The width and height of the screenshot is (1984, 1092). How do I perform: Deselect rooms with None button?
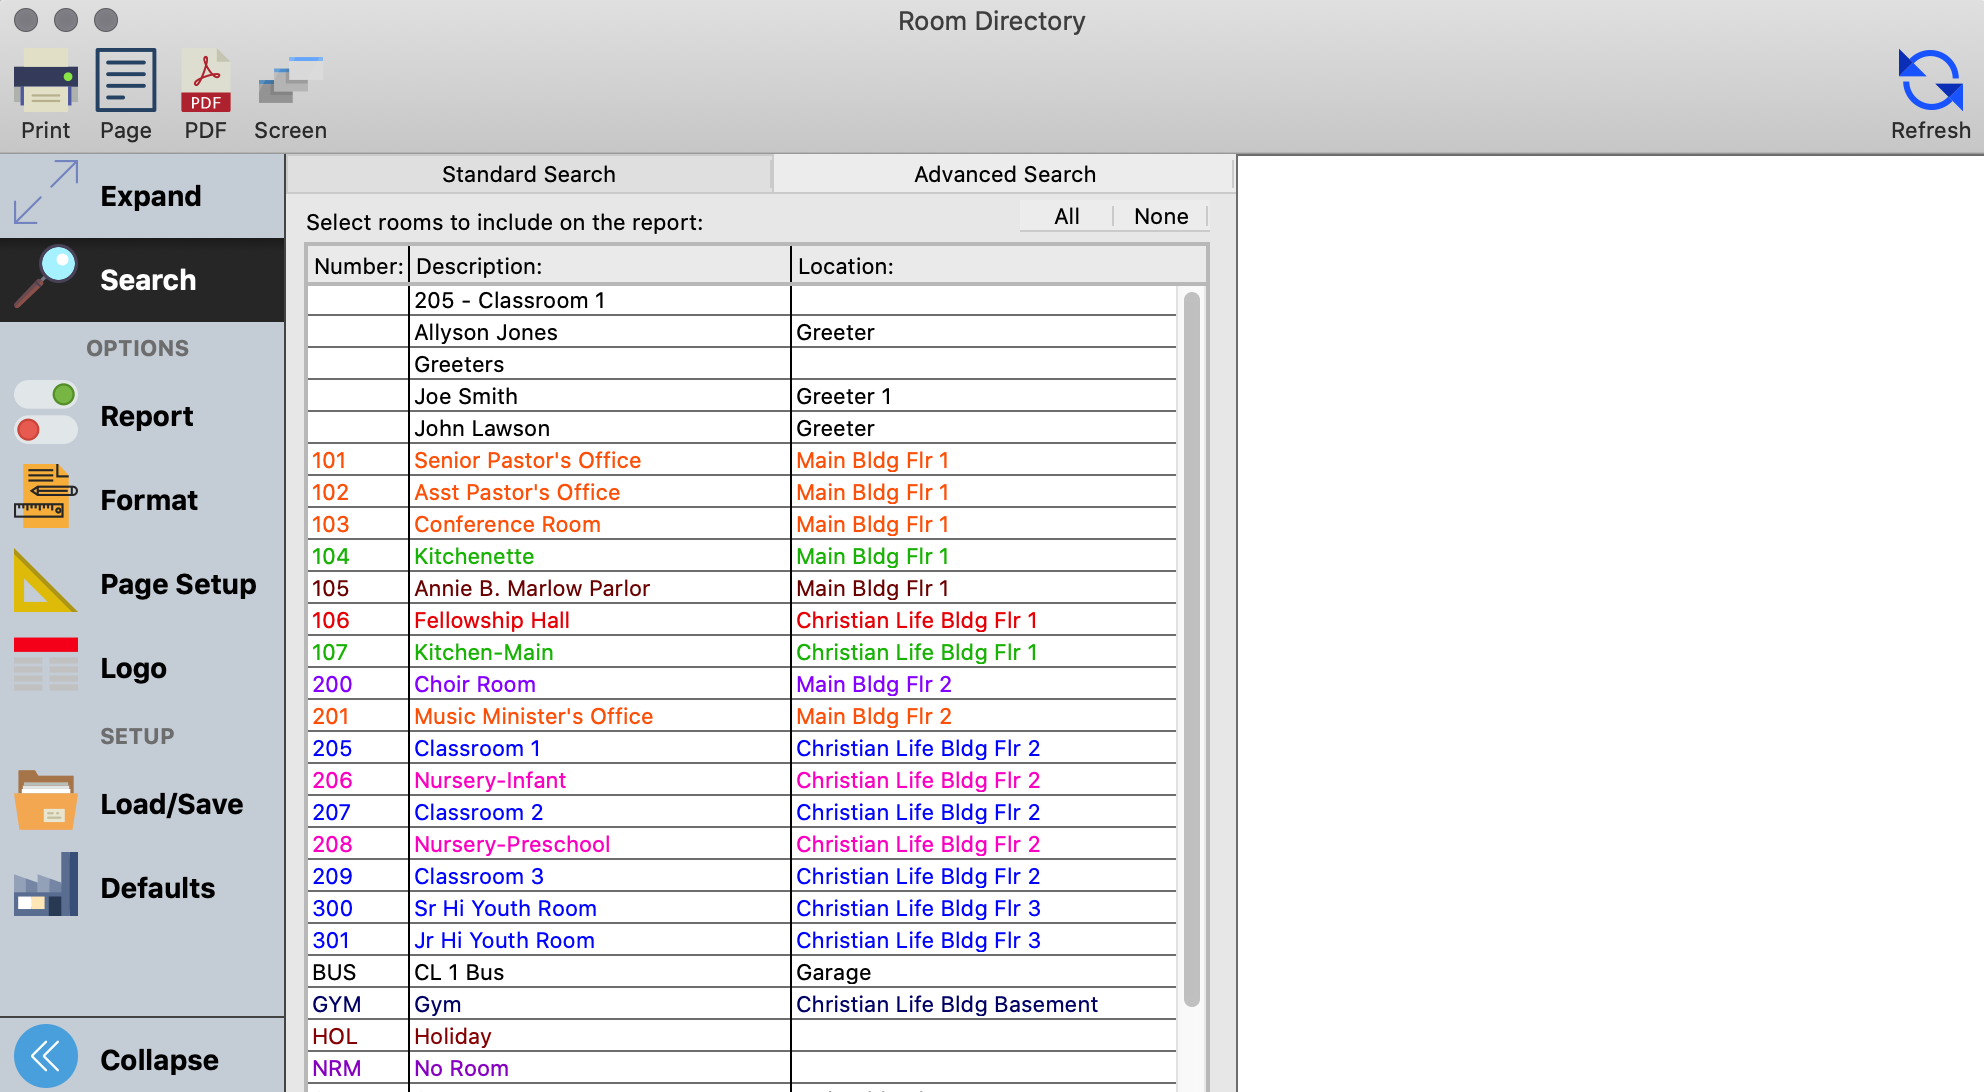coord(1160,216)
